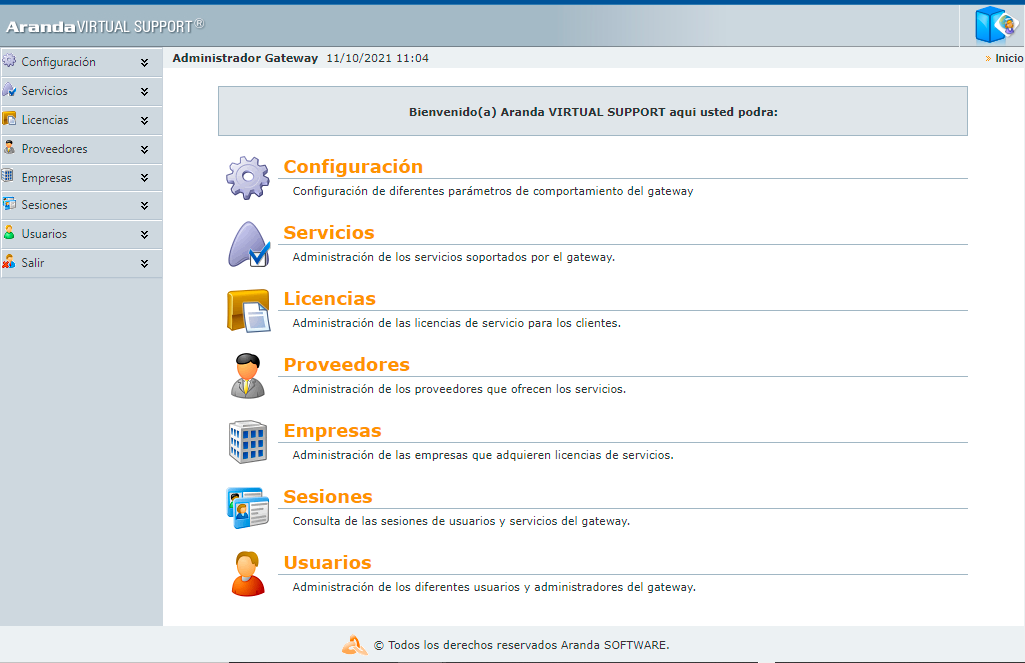The width and height of the screenshot is (1025, 663).
Task: Open the large Empresas building icon
Action: coord(248,442)
